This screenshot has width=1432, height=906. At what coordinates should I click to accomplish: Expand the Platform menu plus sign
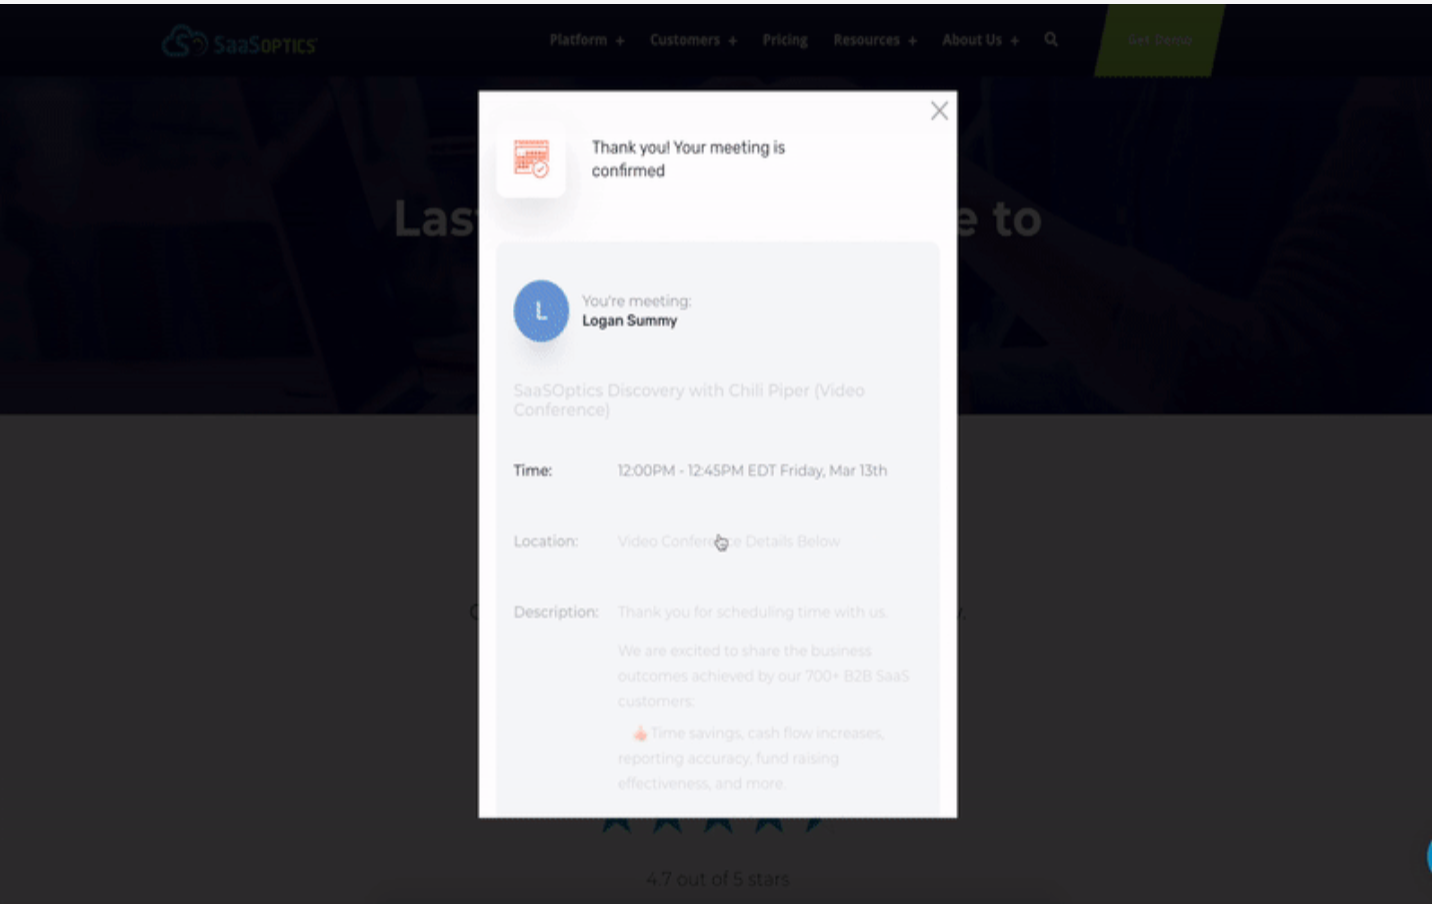point(620,41)
